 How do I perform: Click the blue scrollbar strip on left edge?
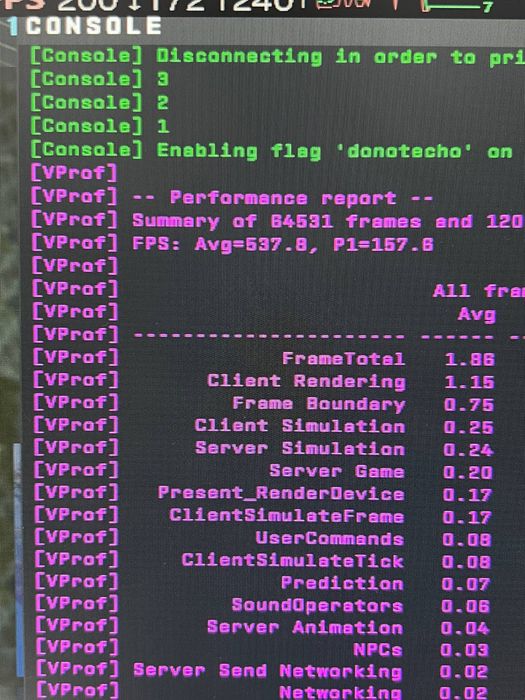[x=18, y=558]
